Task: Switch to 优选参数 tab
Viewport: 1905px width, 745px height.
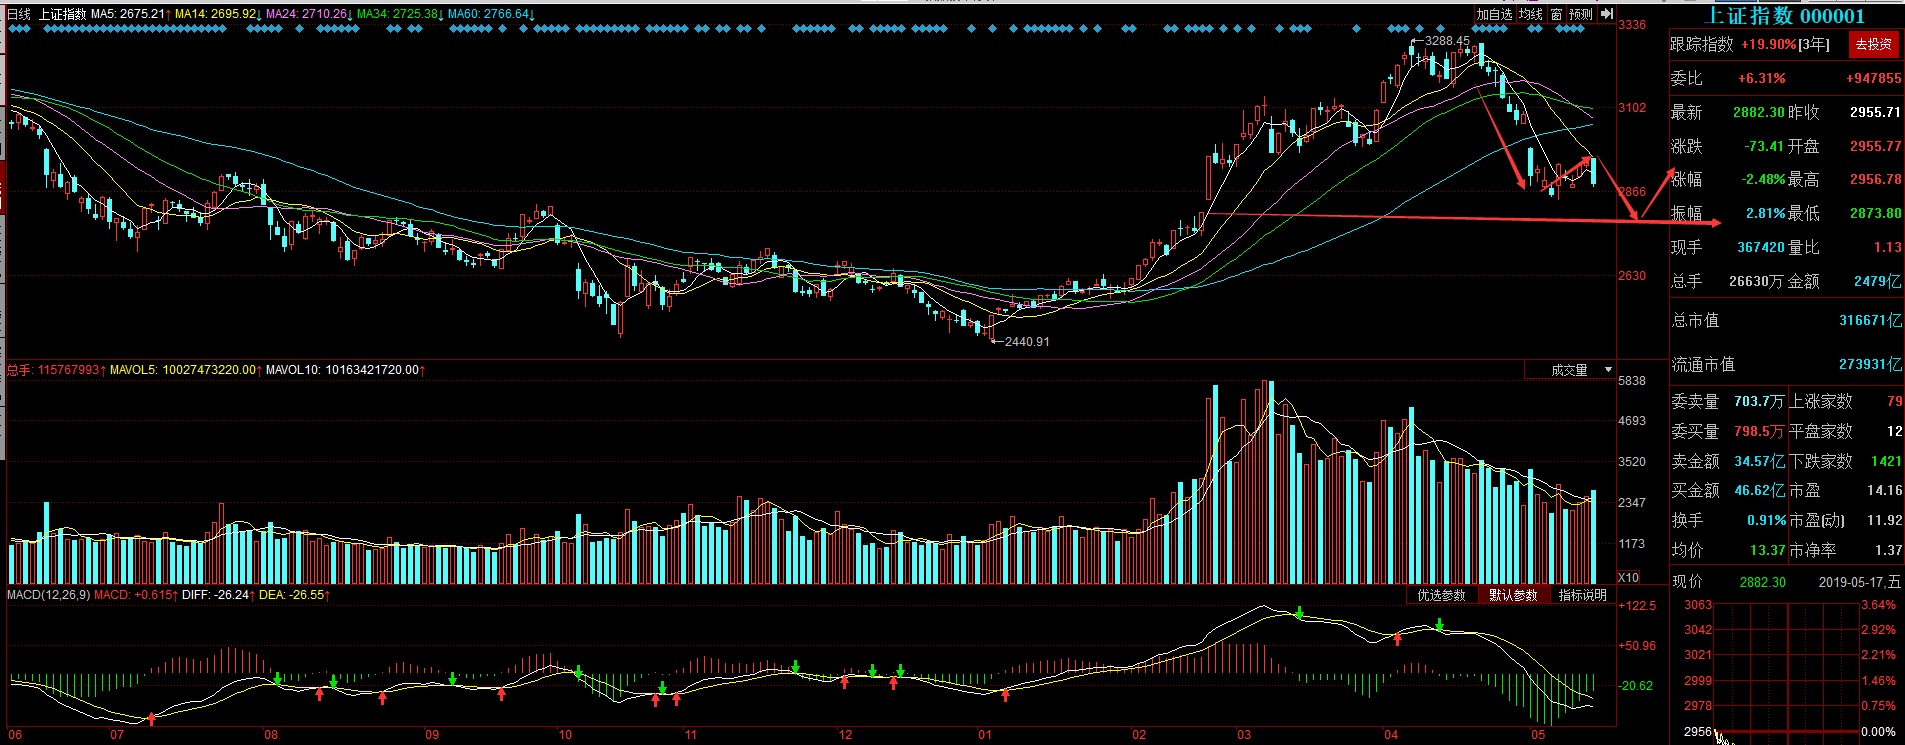Action: (1441, 595)
